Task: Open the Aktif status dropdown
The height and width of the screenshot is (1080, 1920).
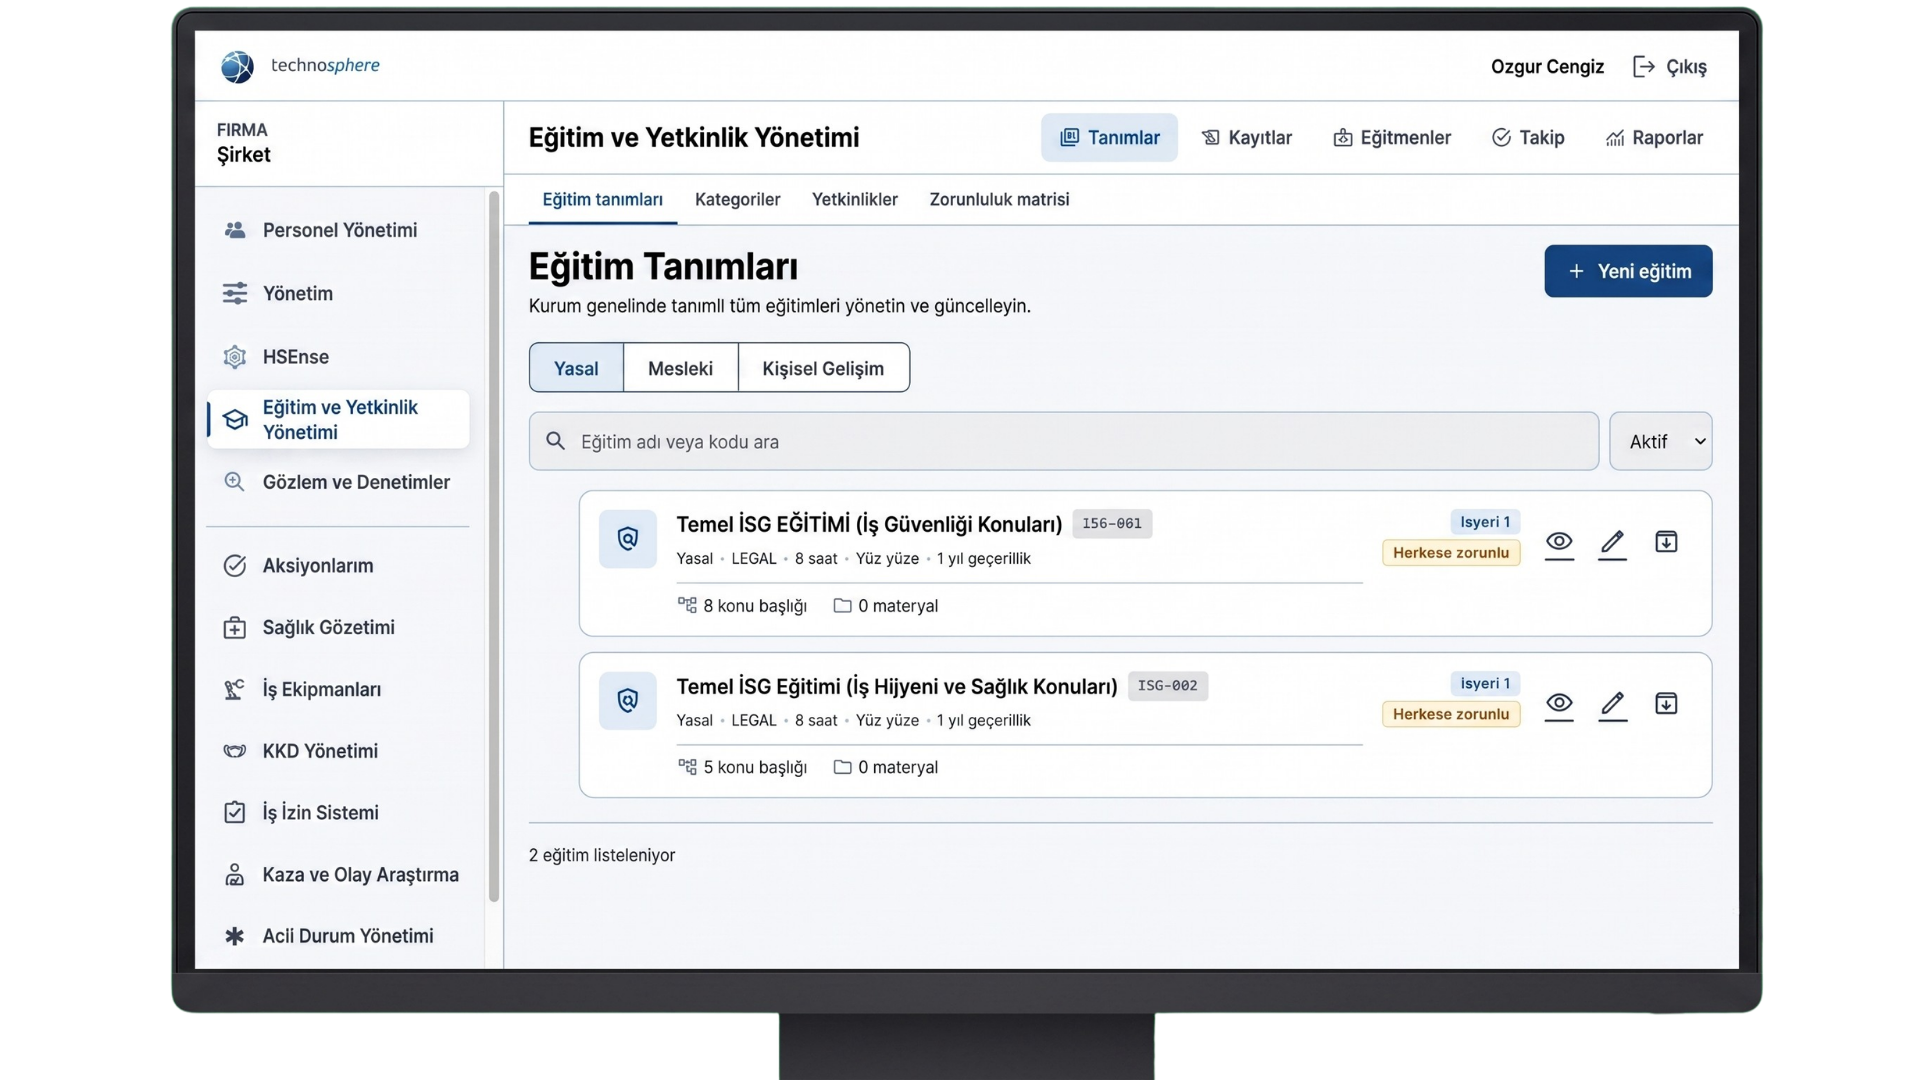Action: [1660, 441]
